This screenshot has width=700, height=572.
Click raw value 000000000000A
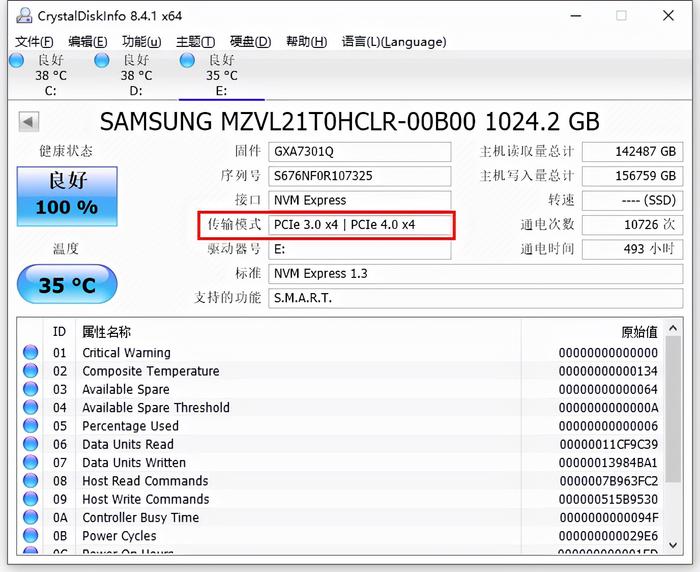[608, 408]
